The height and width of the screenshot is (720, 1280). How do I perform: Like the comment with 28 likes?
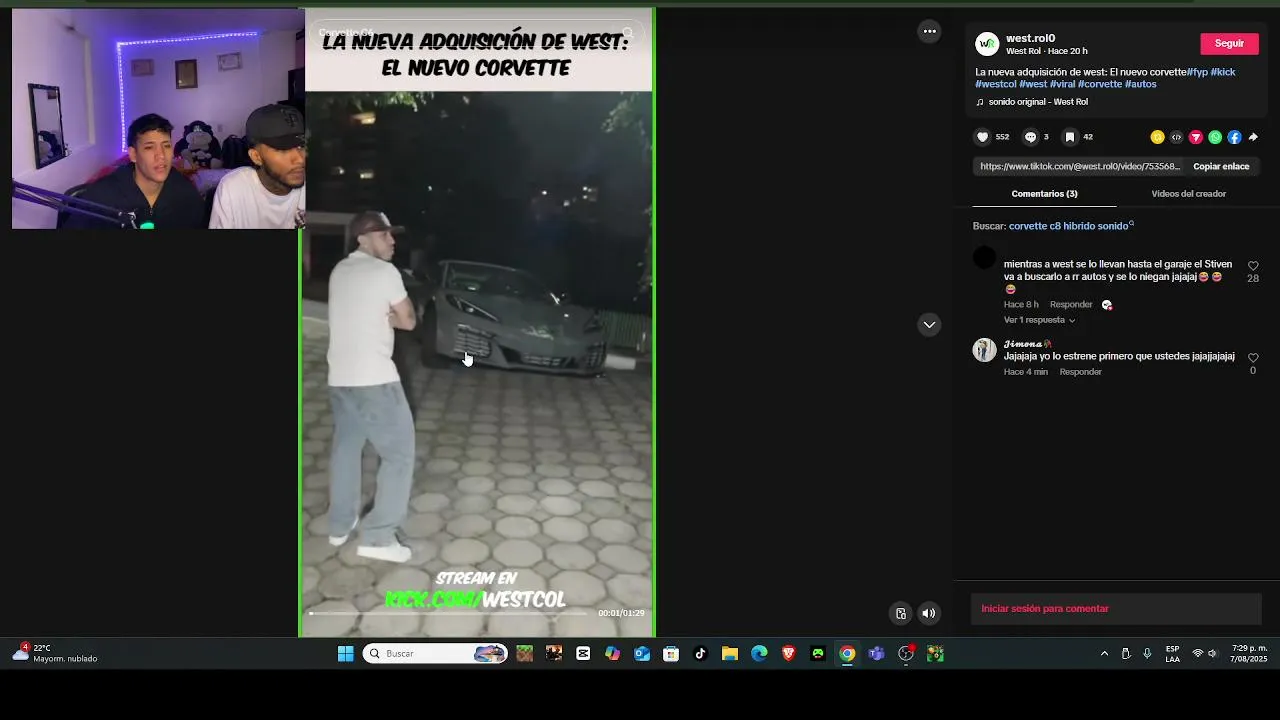coord(1253,266)
